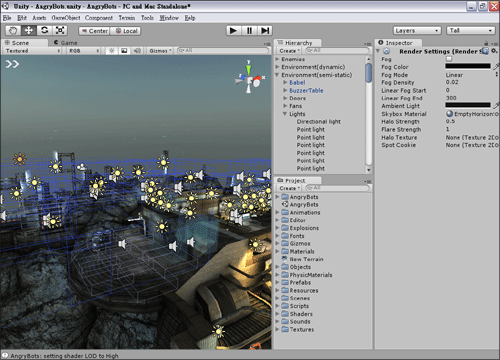Select the Shaders folder
This screenshot has width=500, height=360.
(x=301, y=314)
